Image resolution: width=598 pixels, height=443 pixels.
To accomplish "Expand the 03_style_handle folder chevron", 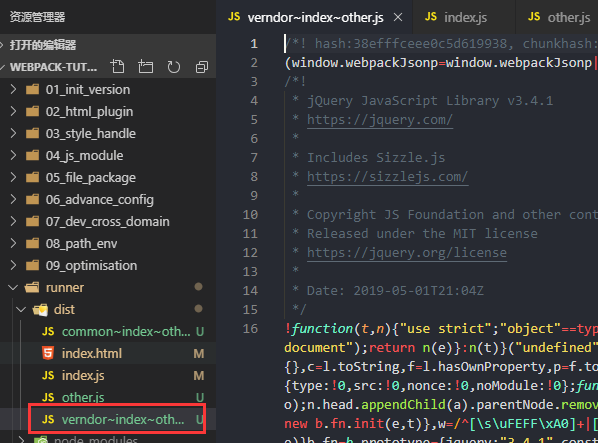I will tap(13, 133).
